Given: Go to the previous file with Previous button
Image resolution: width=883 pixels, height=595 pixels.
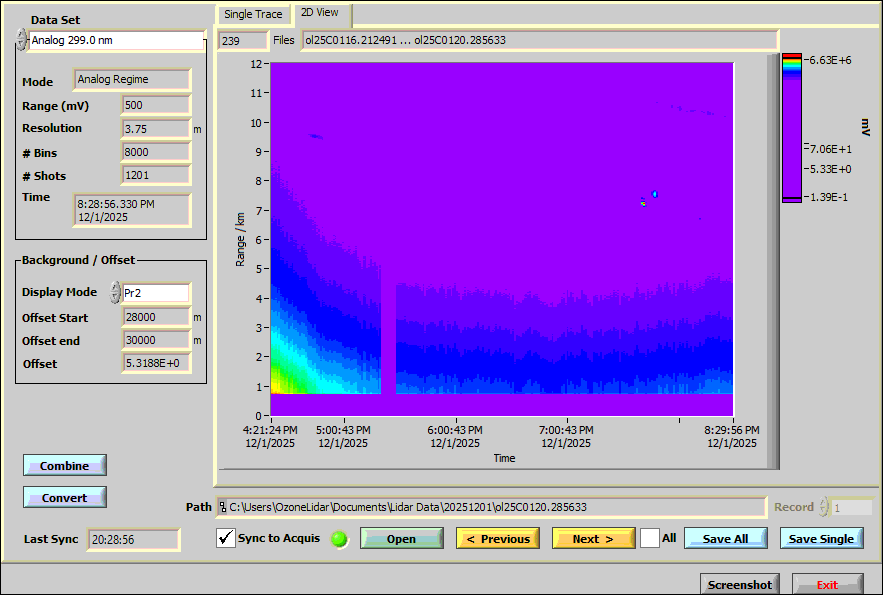Looking at the screenshot, I should point(498,539).
